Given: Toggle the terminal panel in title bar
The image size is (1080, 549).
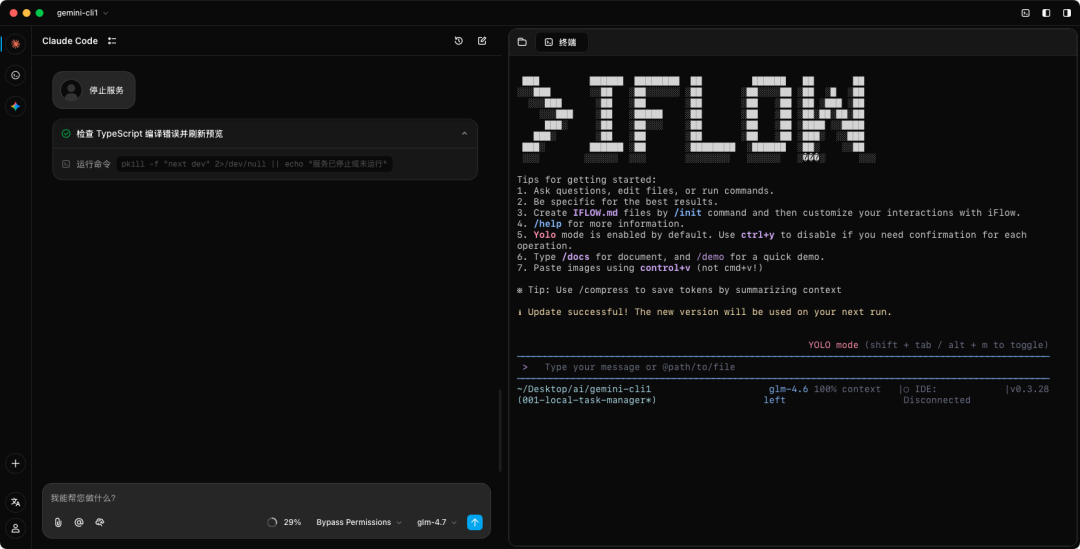Looking at the screenshot, I should tap(1025, 13).
